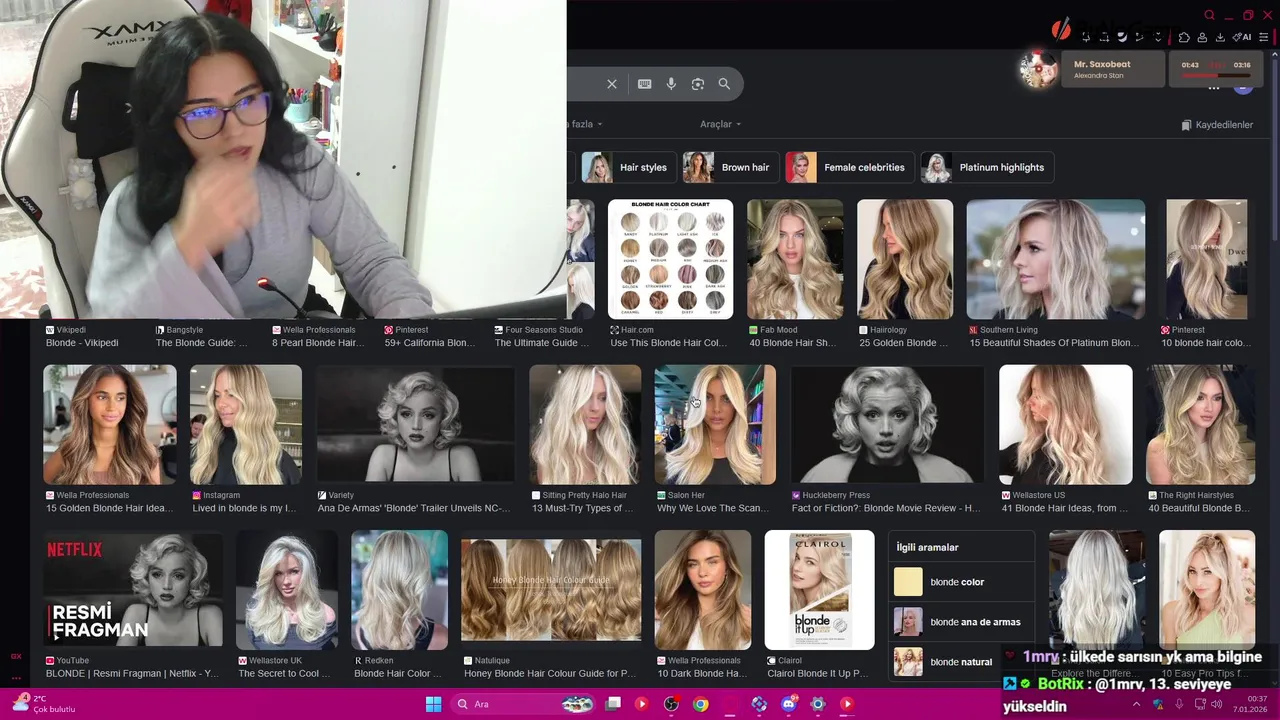The image size is (1280, 720).
Task: Expand the double-chevron toolbar icon
Action: (x=1158, y=37)
